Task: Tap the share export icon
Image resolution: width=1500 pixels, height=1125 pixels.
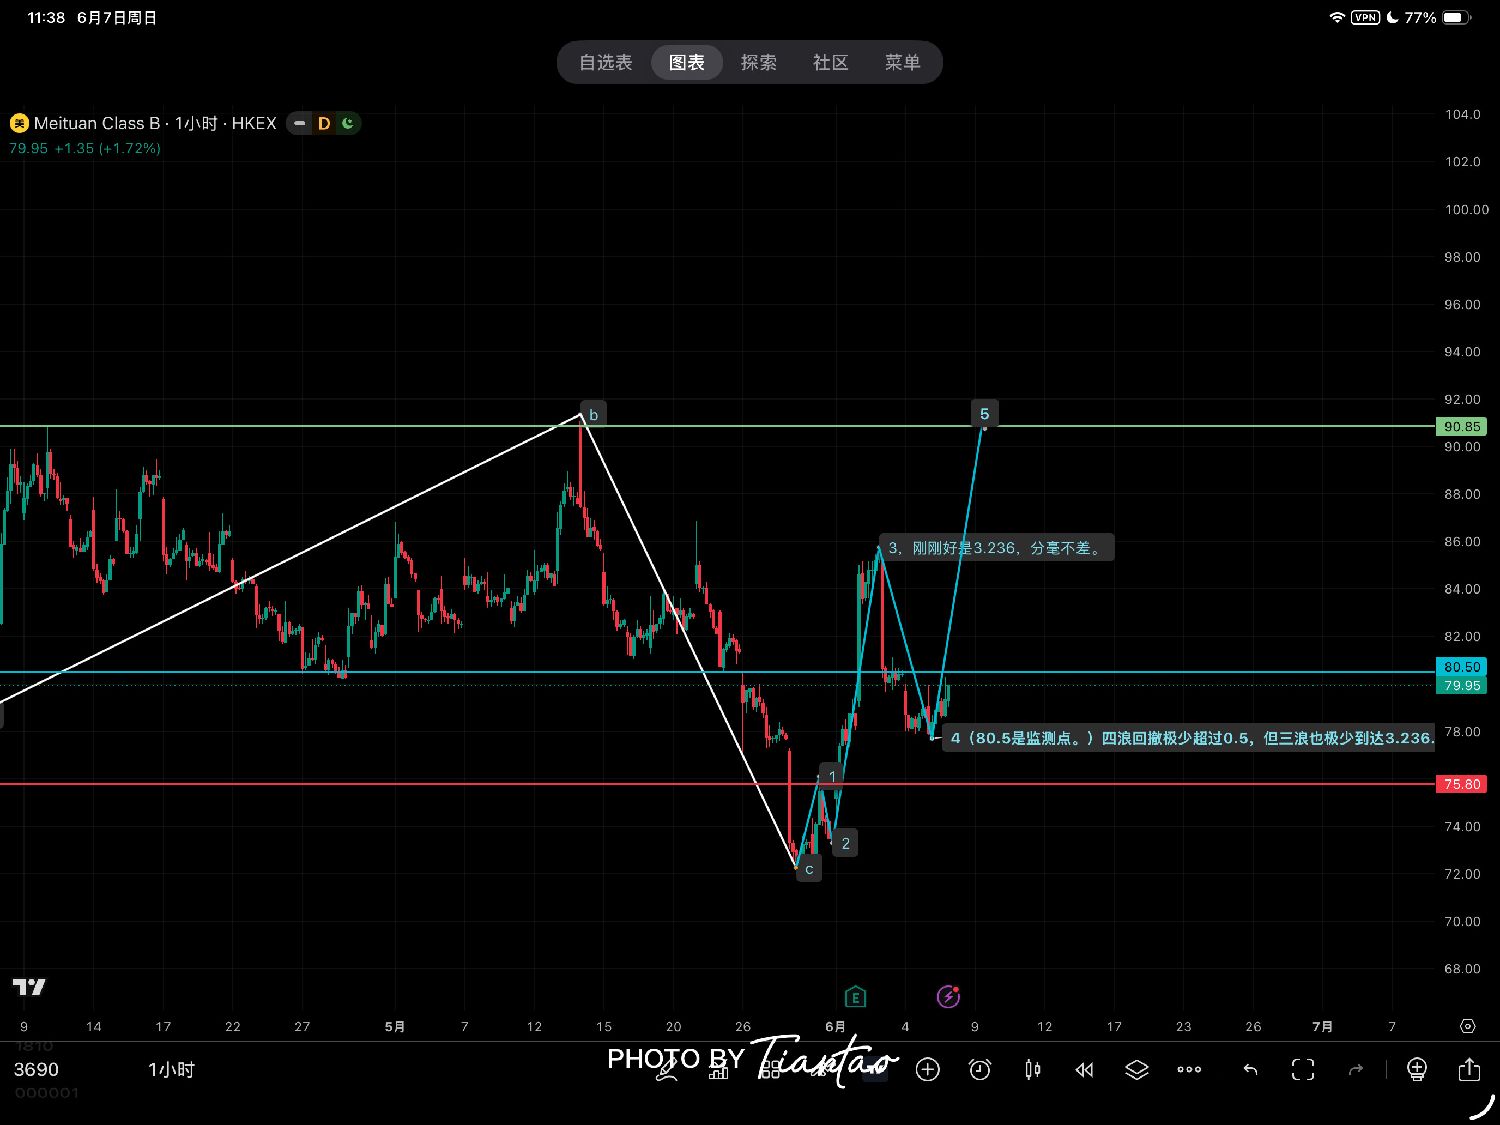Action: tap(1469, 1069)
